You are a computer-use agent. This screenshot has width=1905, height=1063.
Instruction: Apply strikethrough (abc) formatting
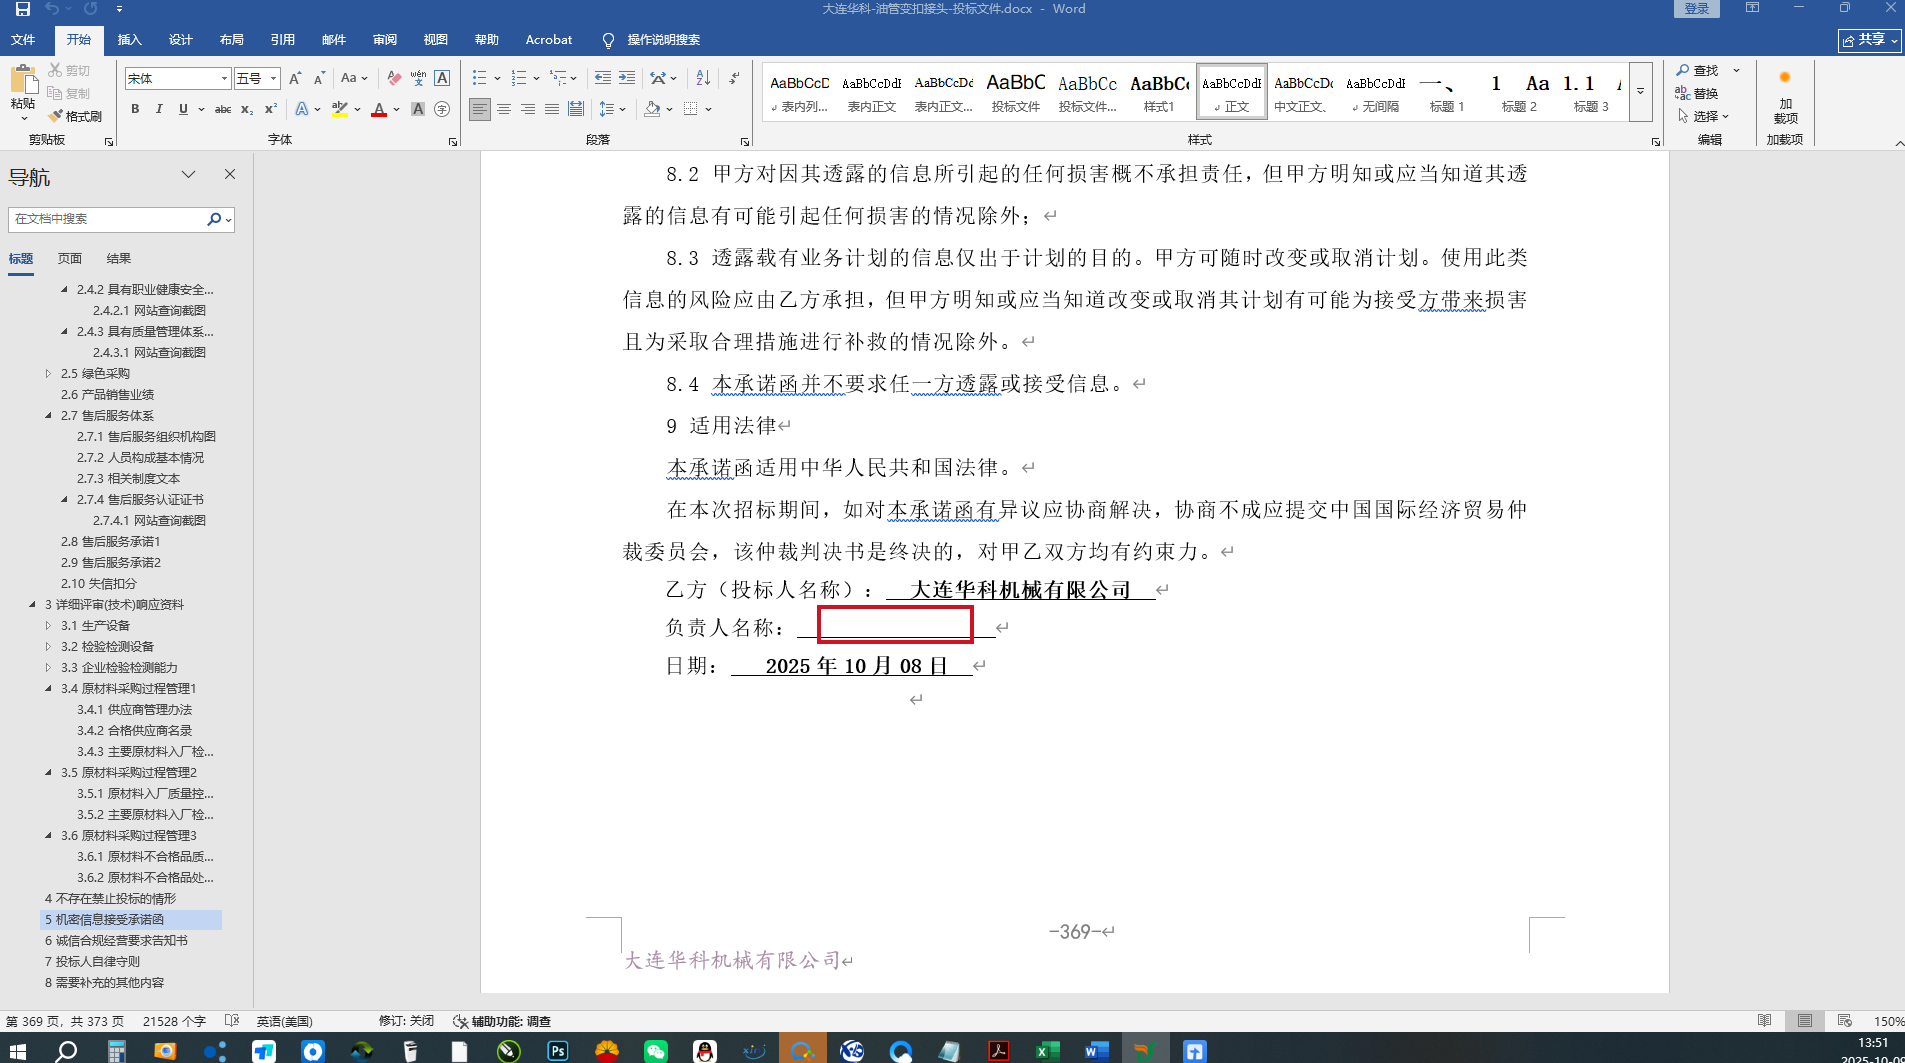point(223,109)
